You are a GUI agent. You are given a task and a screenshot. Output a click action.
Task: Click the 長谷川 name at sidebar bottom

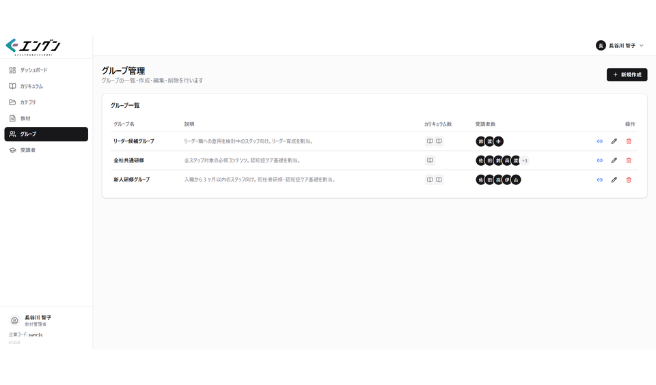[x=38, y=318]
